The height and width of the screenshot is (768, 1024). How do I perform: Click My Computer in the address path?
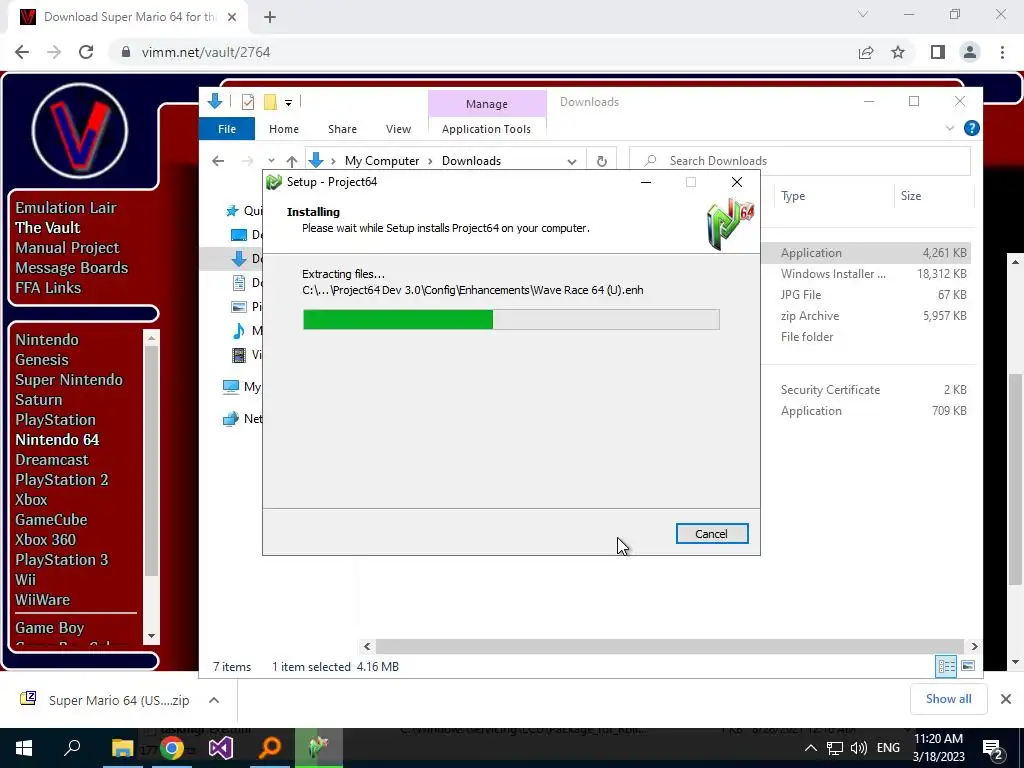(381, 161)
